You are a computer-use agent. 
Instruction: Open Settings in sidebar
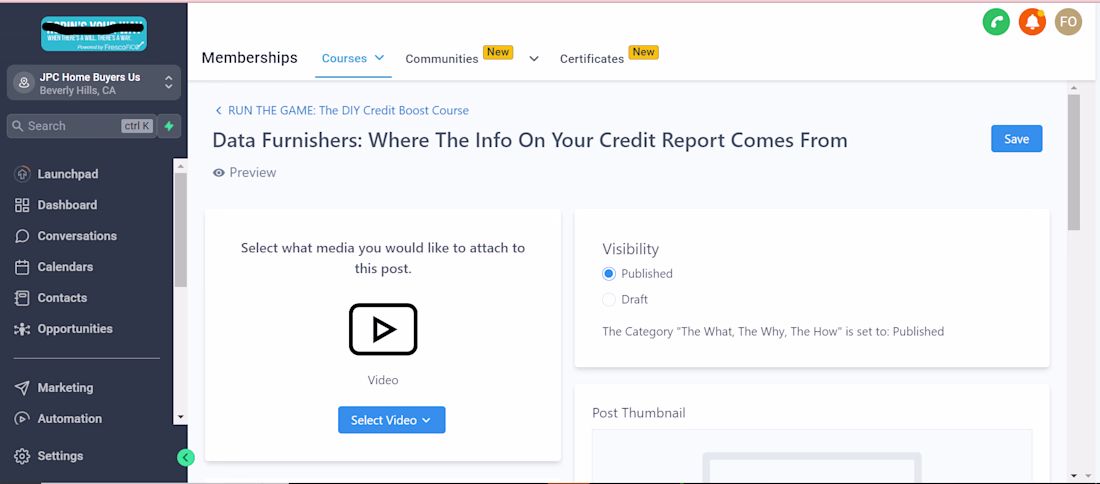click(60, 456)
